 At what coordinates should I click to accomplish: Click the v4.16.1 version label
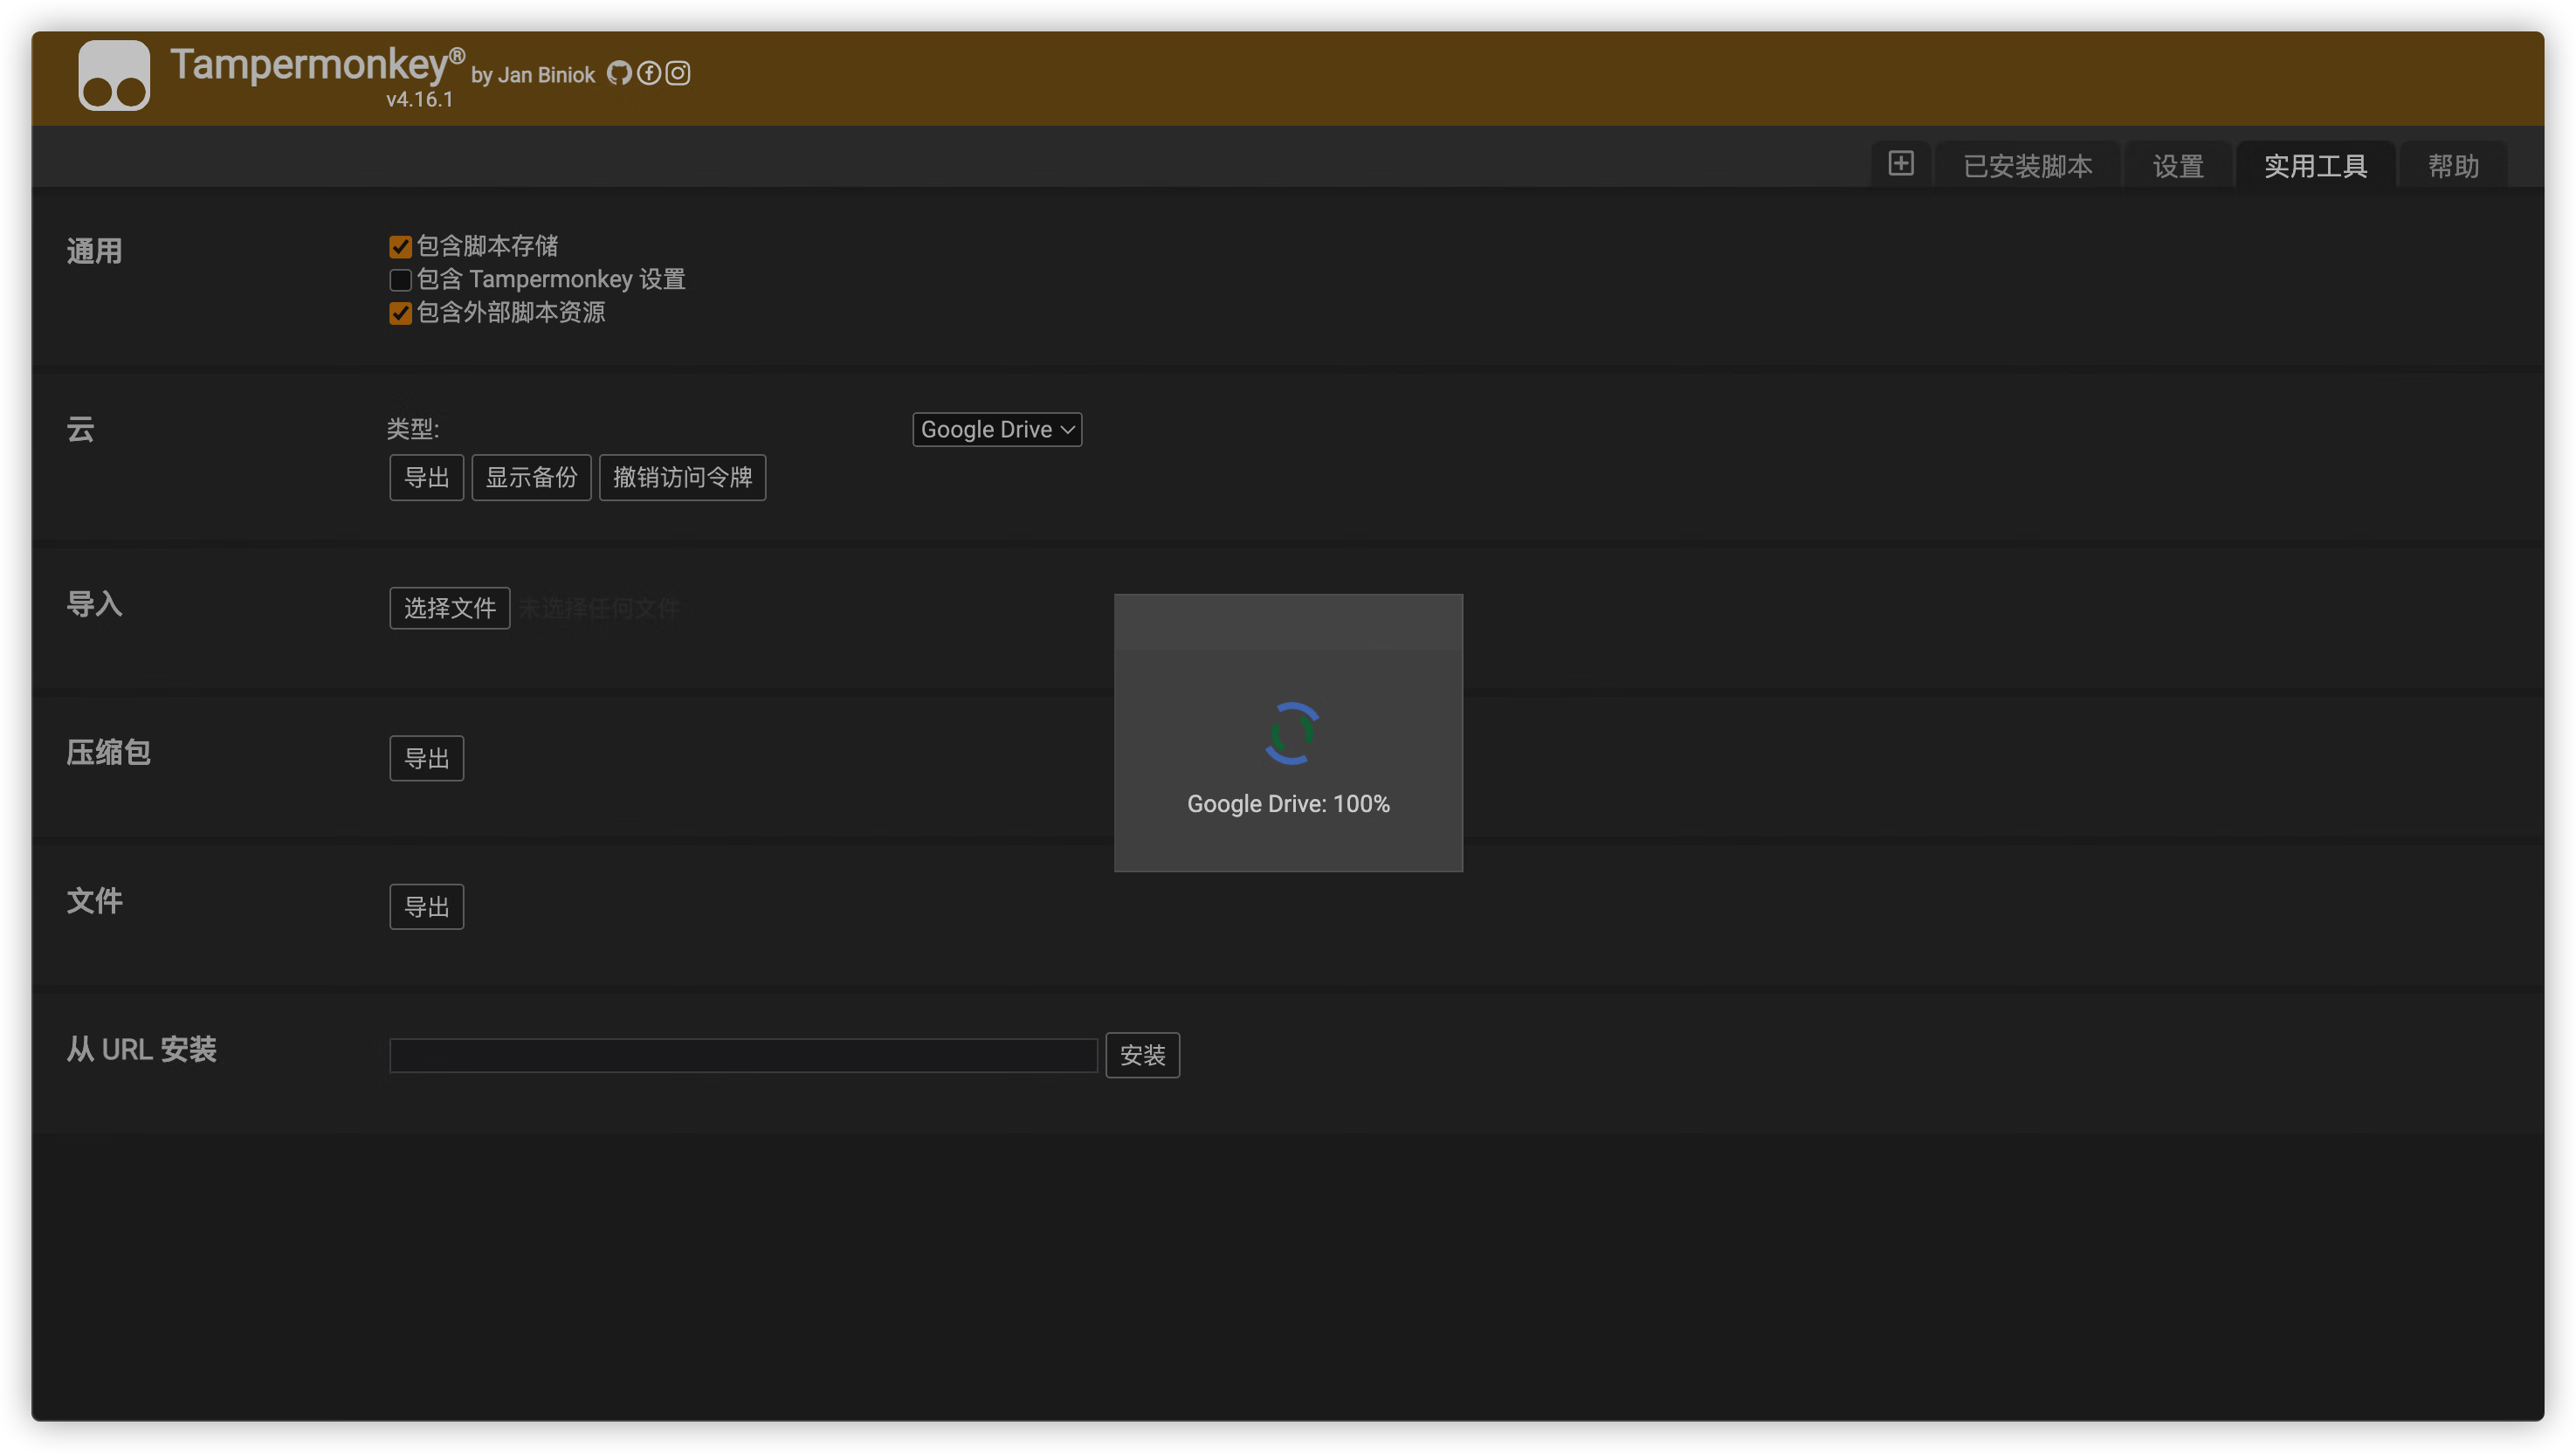coord(420,99)
